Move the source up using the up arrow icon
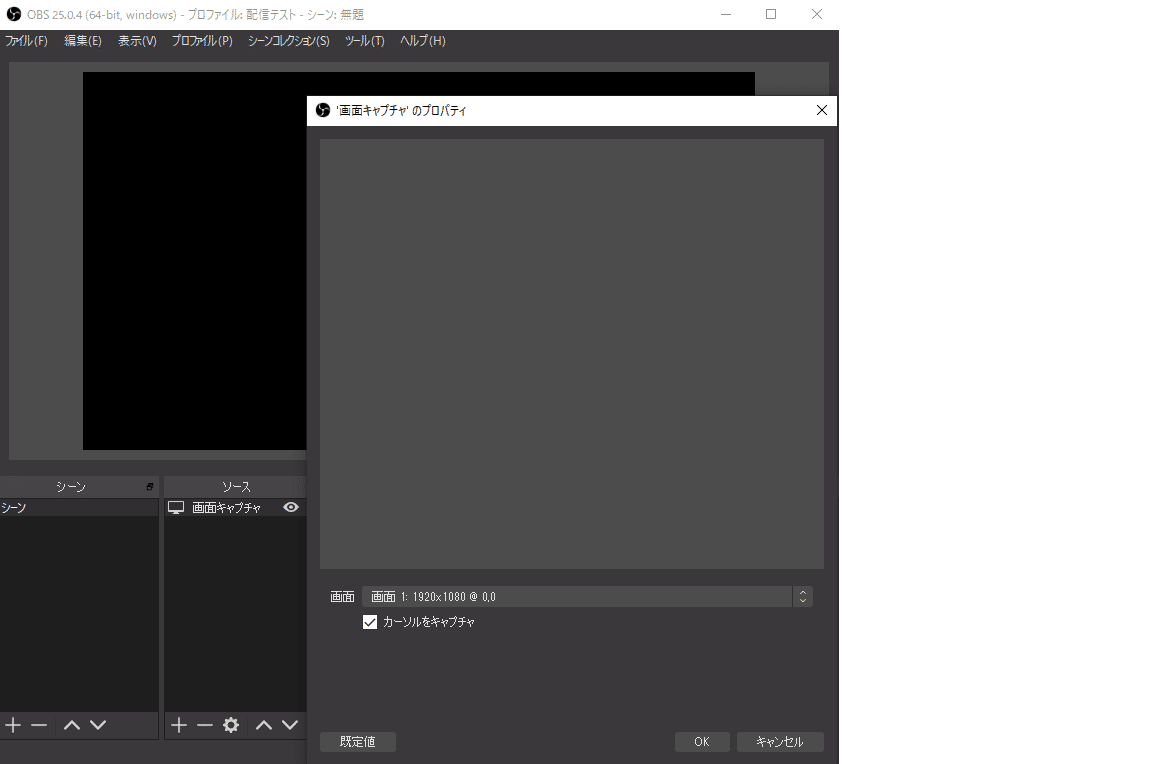Image resolution: width=1152 pixels, height=764 pixels. [263, 725]
